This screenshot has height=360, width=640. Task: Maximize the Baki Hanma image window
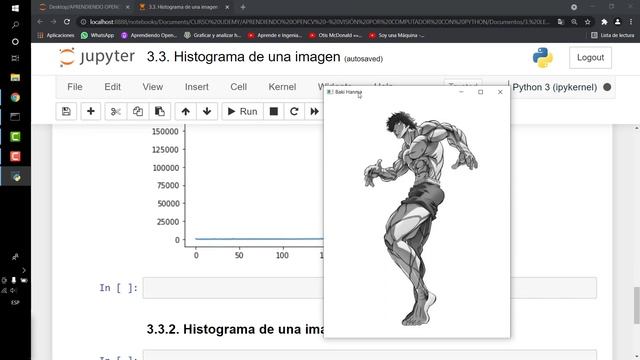(x=480, y=92)
